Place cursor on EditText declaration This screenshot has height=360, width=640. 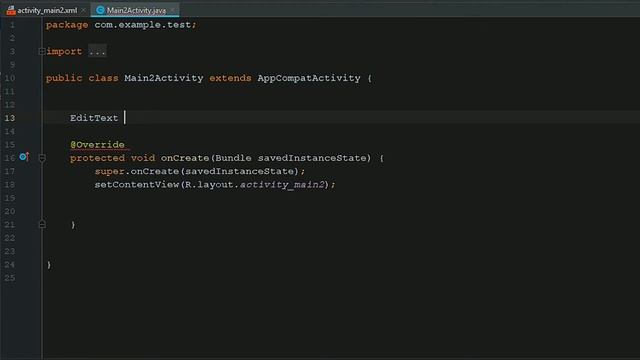[x=94, y=118]
